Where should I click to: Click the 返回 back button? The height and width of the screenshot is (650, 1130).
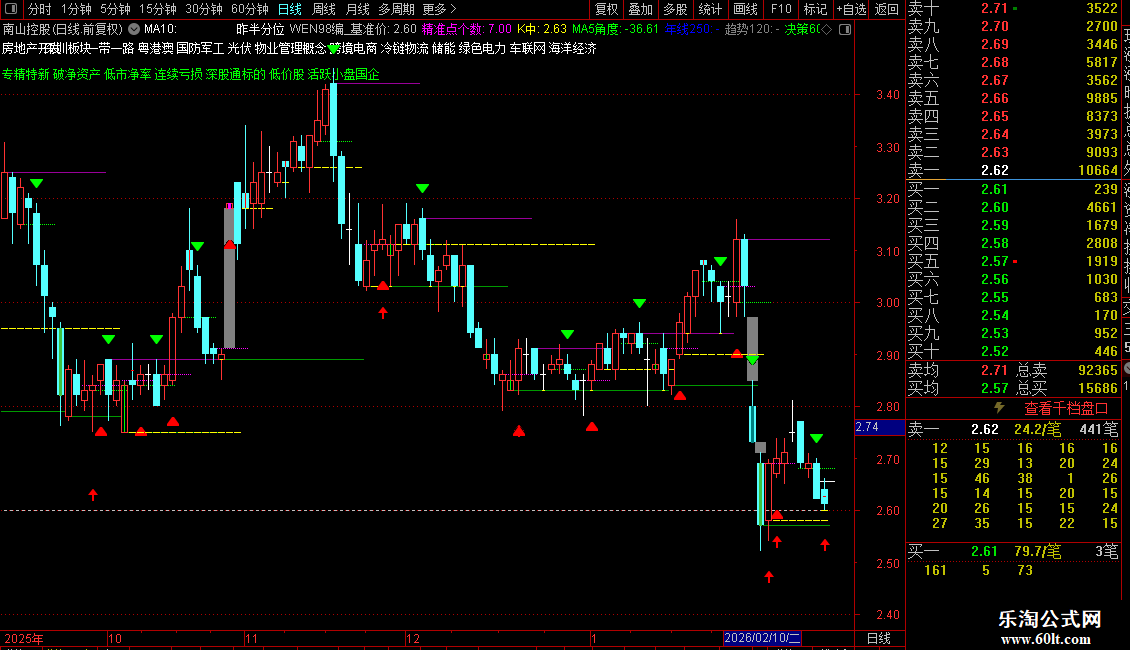[x=886, y=9]
